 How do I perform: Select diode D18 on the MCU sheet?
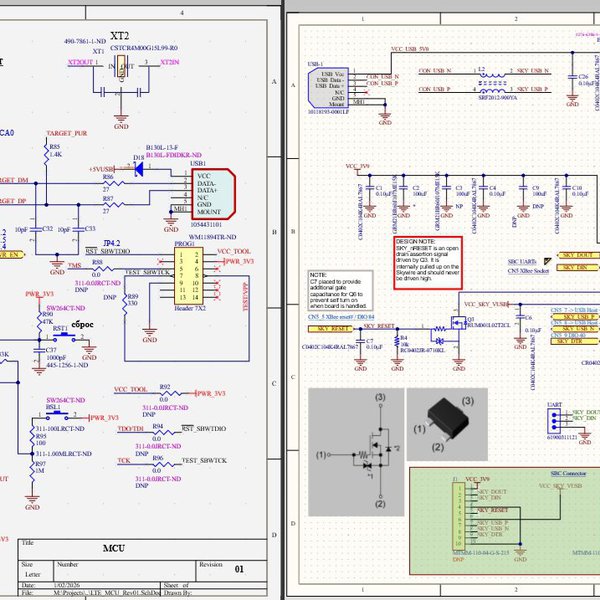point(139,169)
